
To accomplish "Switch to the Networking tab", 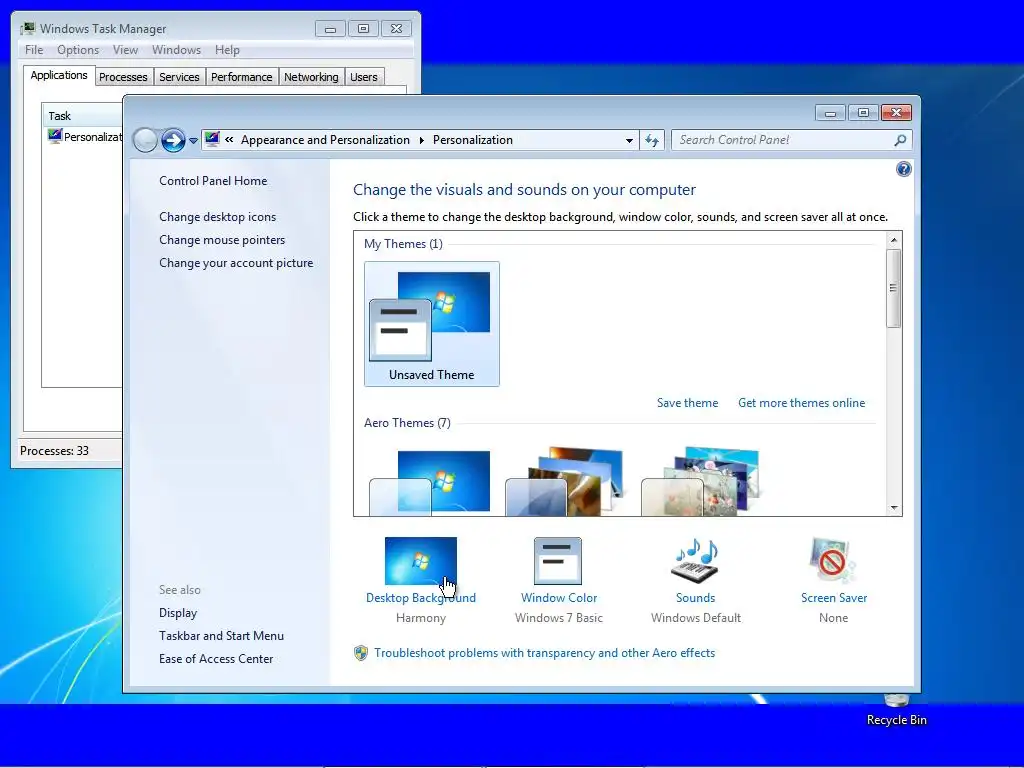I will 311,77.
